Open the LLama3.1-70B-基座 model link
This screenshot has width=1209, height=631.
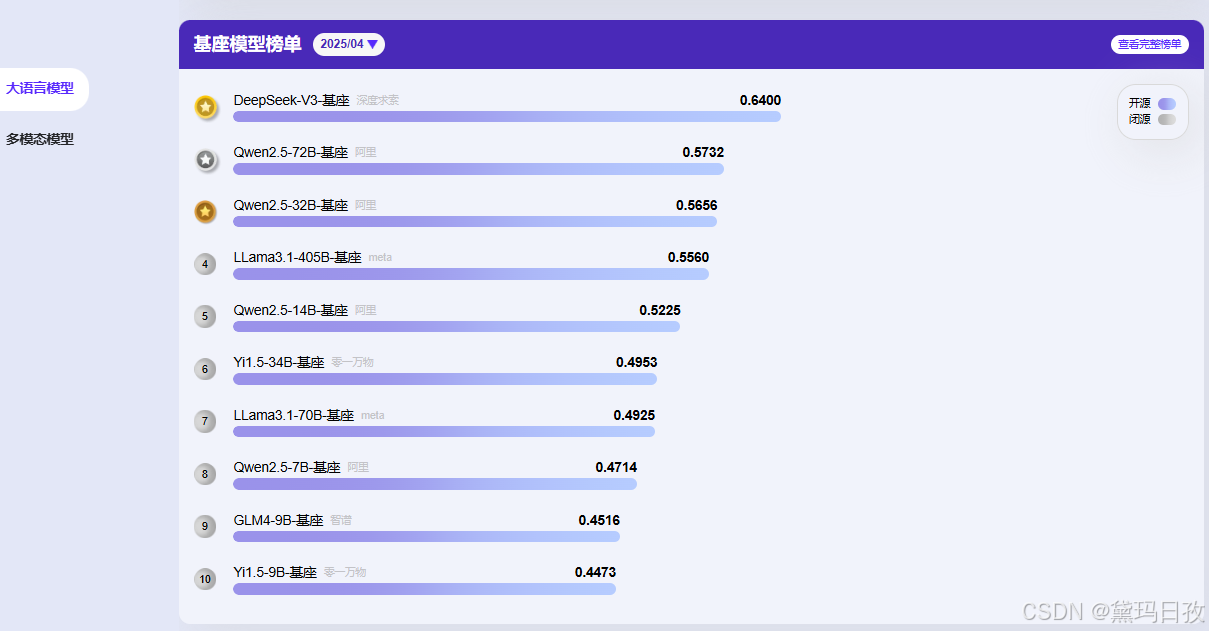tap(294, 415)
